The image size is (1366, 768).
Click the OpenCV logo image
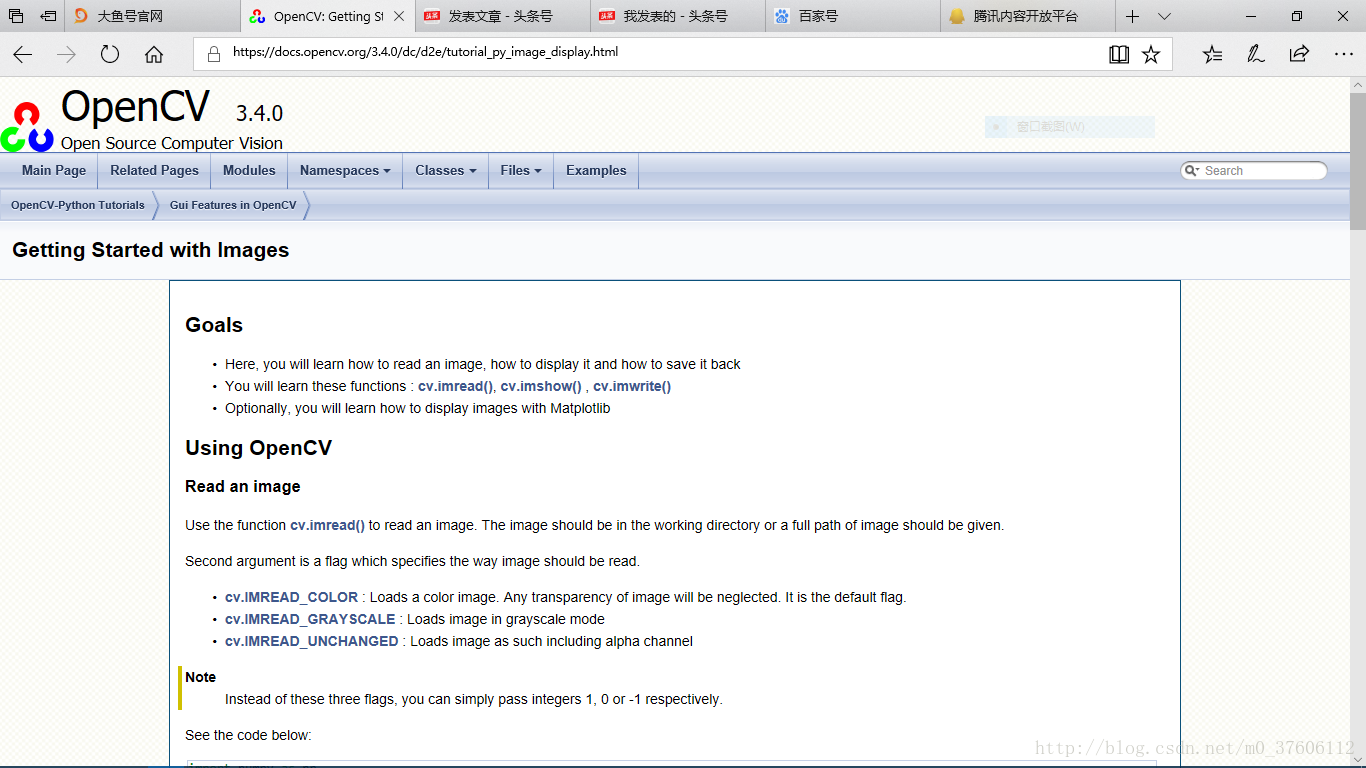pos(27,126)
